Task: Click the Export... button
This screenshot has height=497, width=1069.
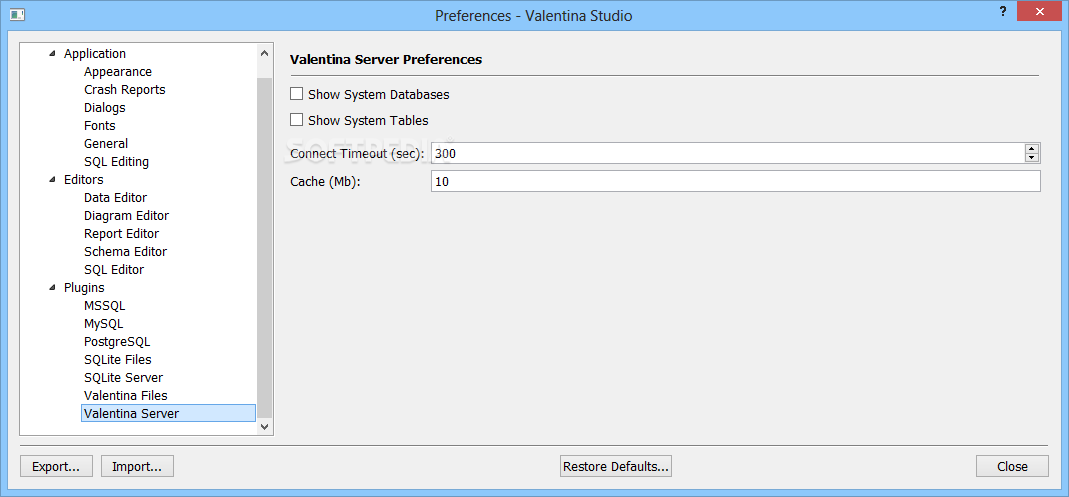Action: point(56,466)
